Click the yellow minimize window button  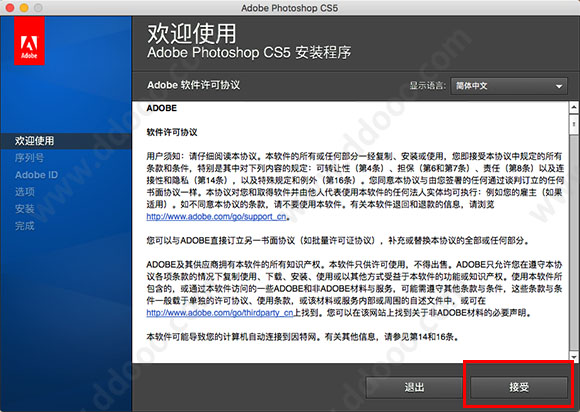(x=24, y=8)
